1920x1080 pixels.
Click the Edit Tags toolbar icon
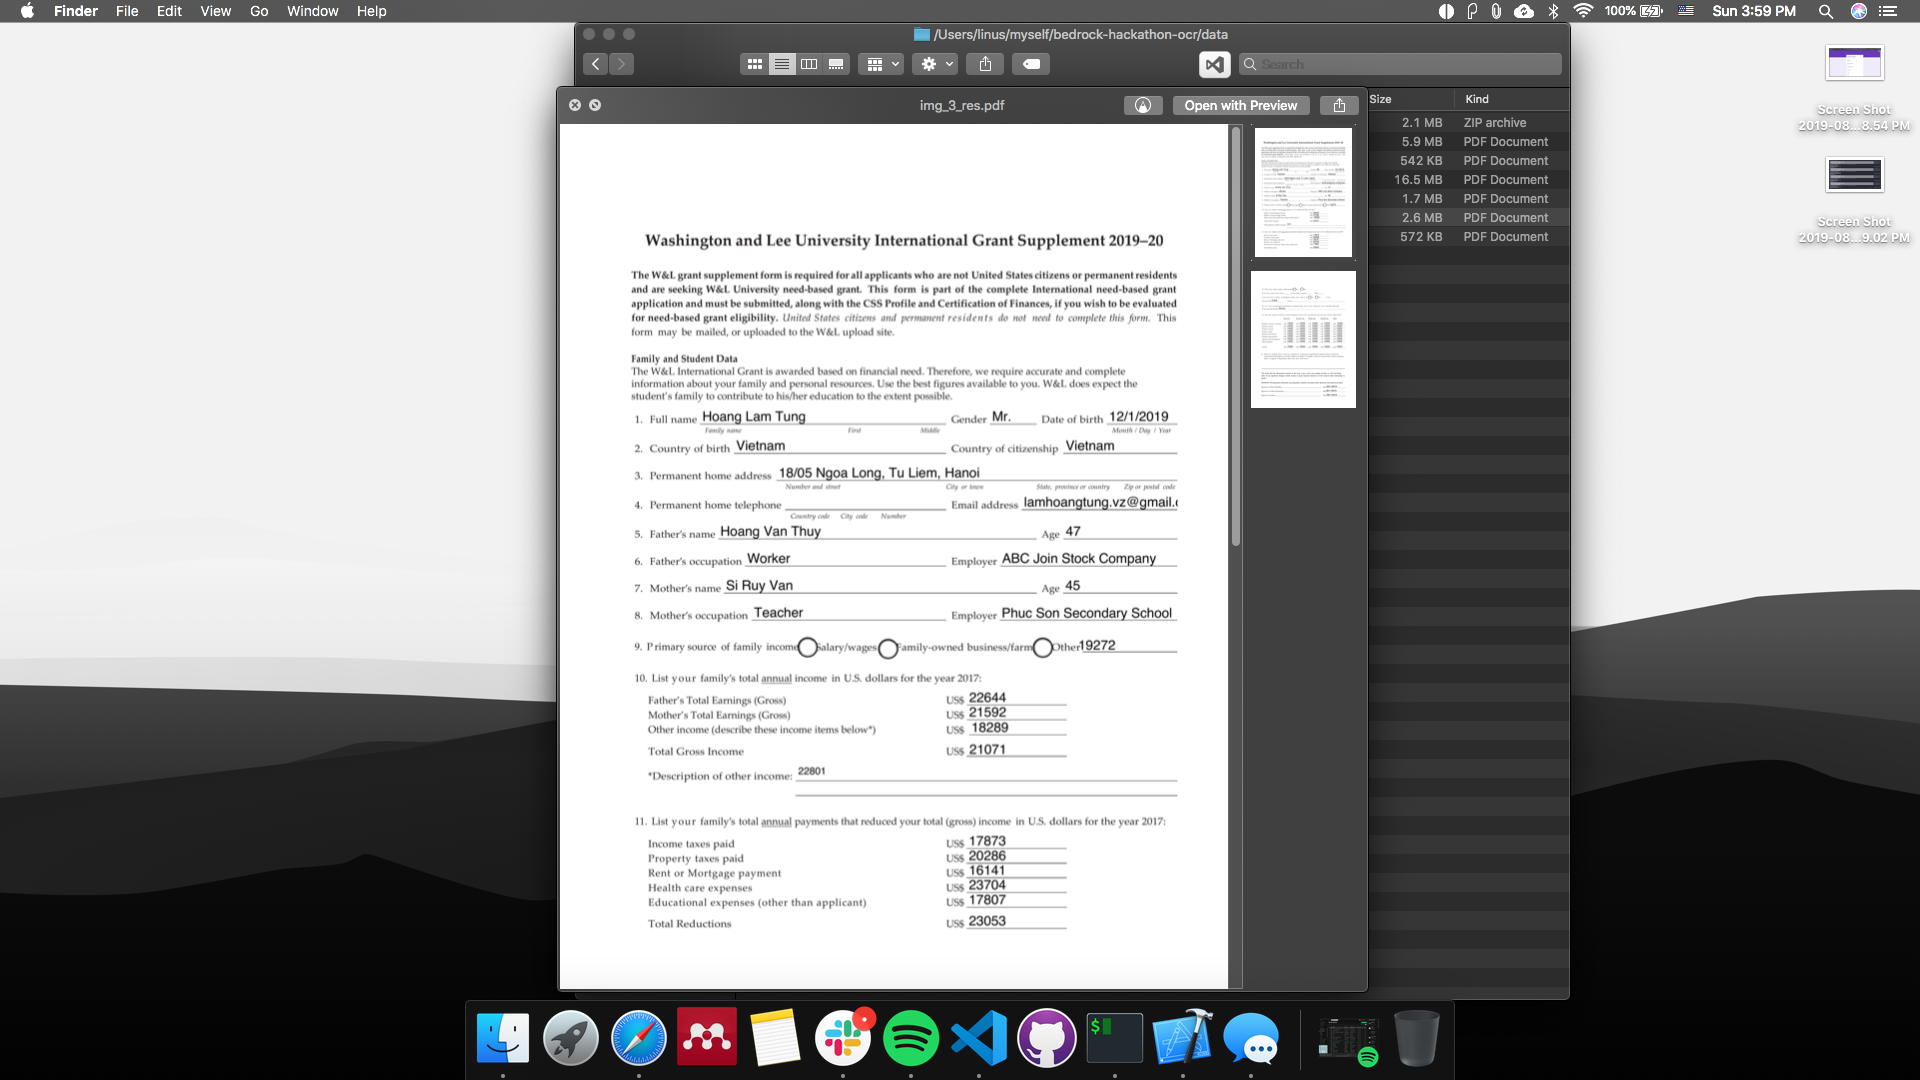point(1031,64)
